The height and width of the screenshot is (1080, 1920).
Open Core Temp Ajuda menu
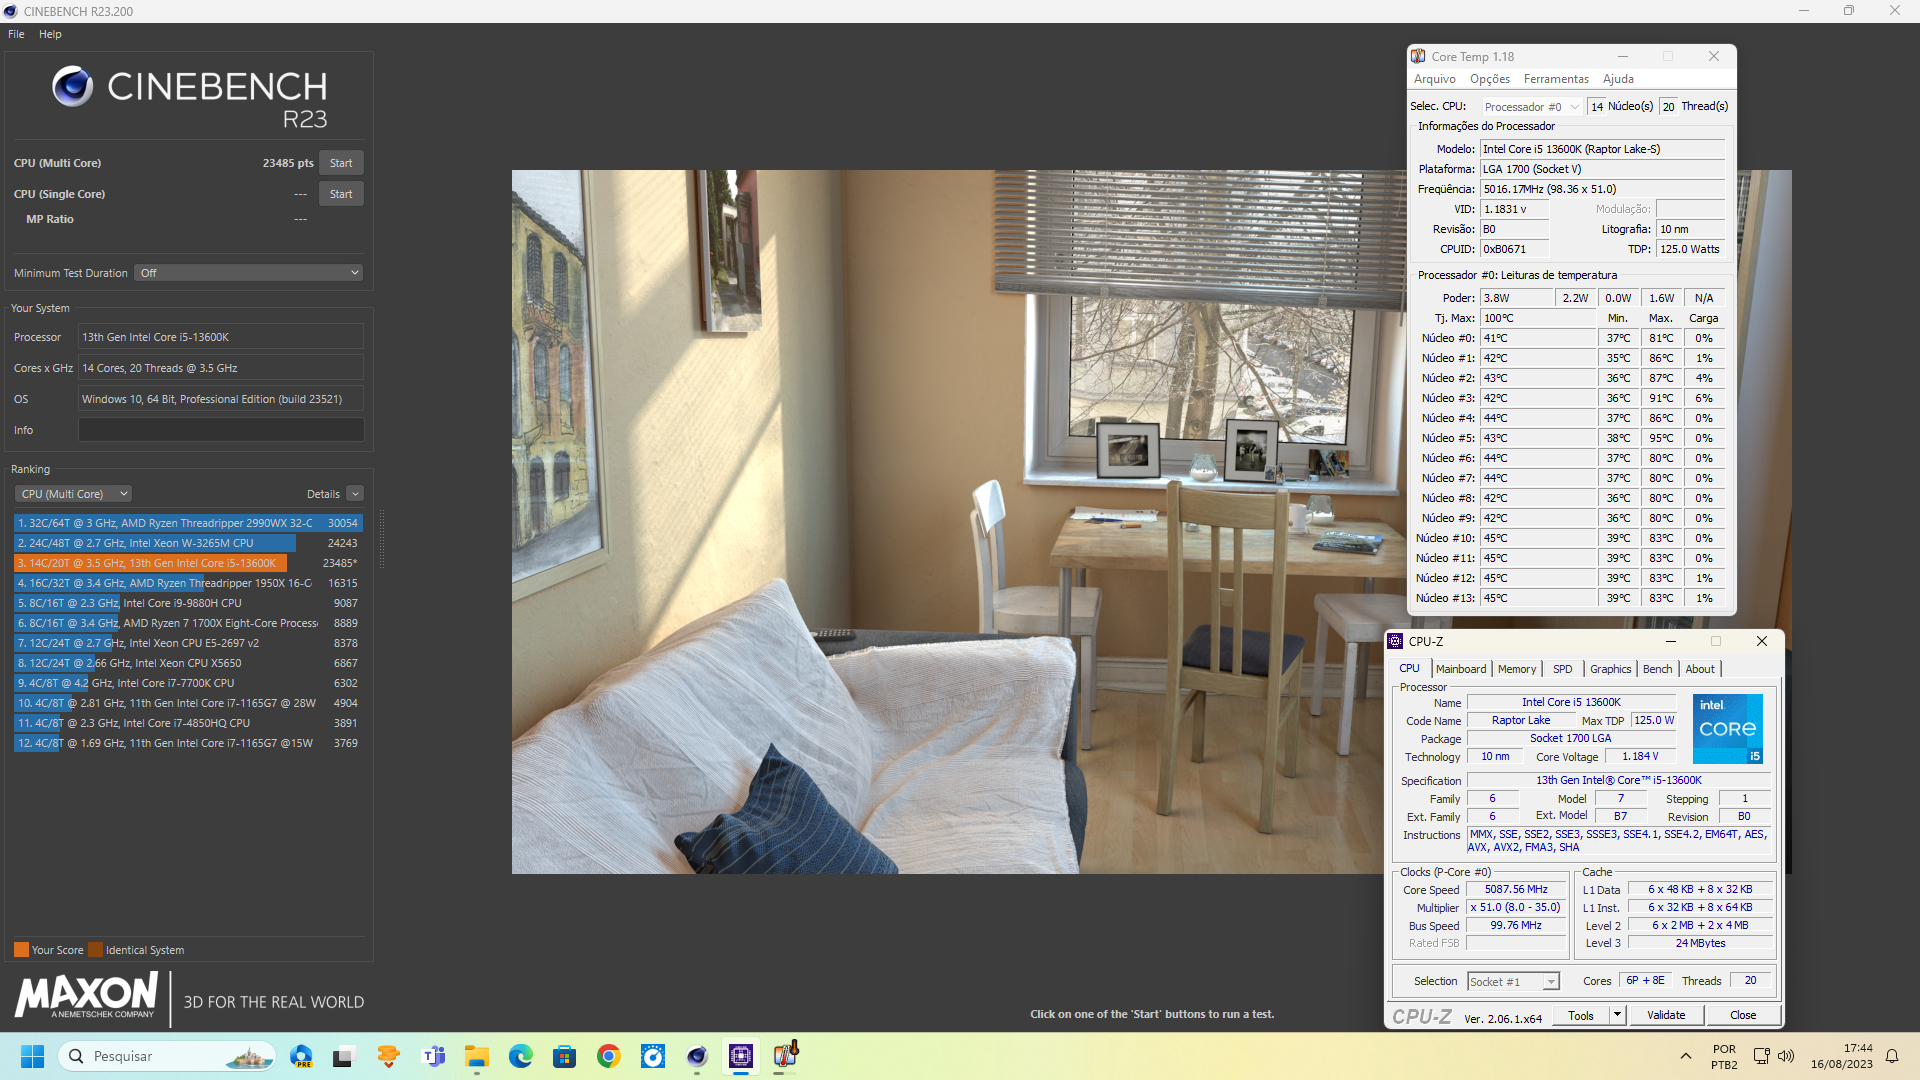(x=1618, y=79)
